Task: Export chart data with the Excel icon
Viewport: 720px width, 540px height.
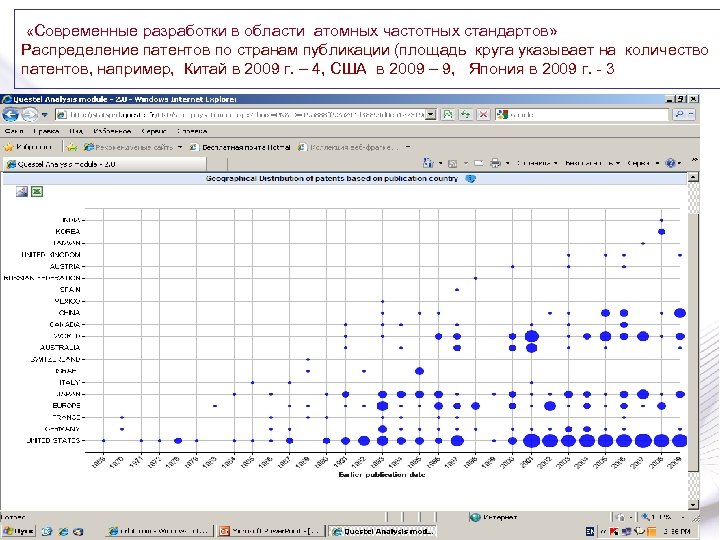Action: pyautogui.click(x=37, y=191)
